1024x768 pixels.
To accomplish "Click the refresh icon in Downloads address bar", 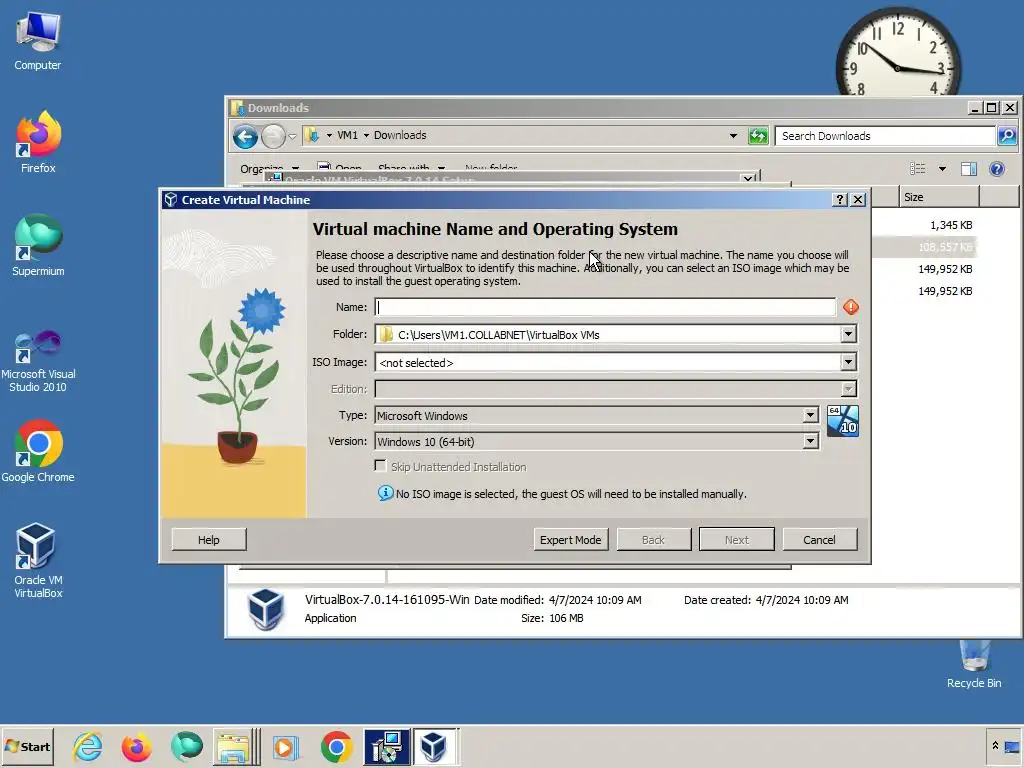I will tap(758, 136).
